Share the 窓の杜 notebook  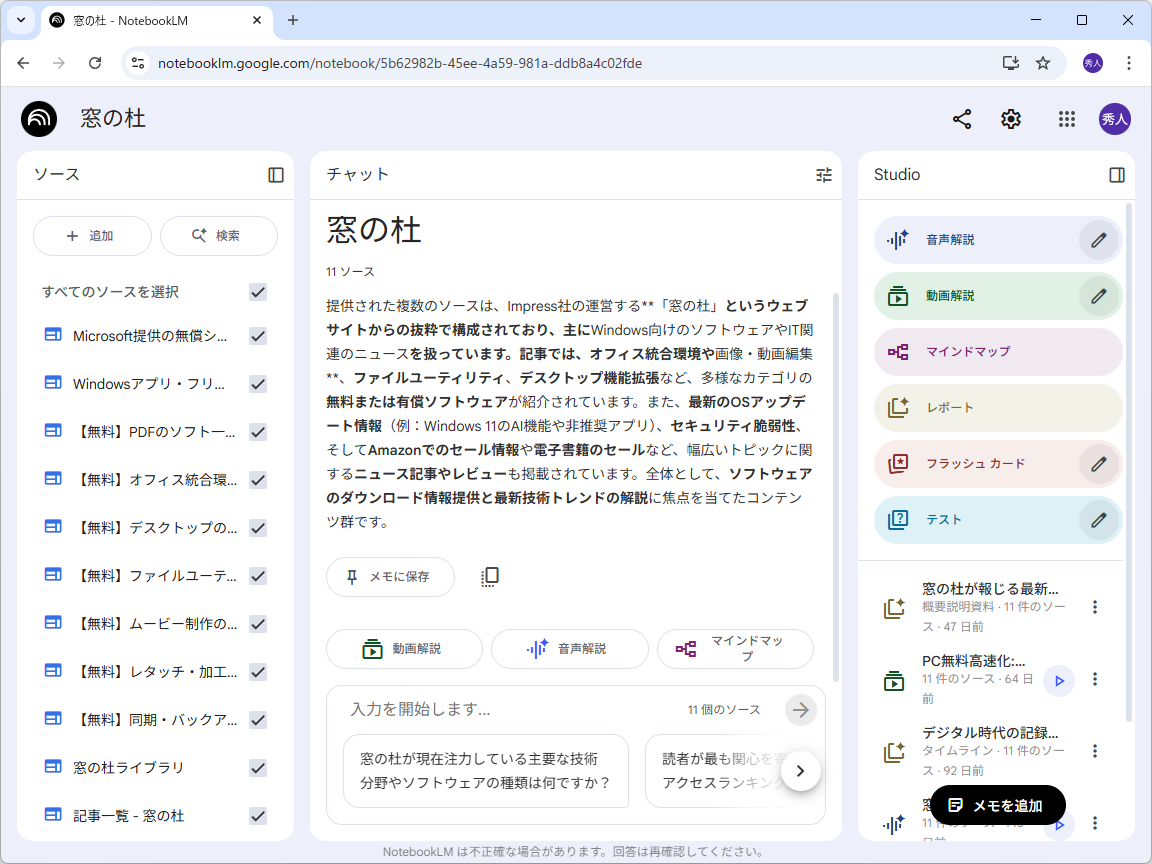[x=962, y=119]
